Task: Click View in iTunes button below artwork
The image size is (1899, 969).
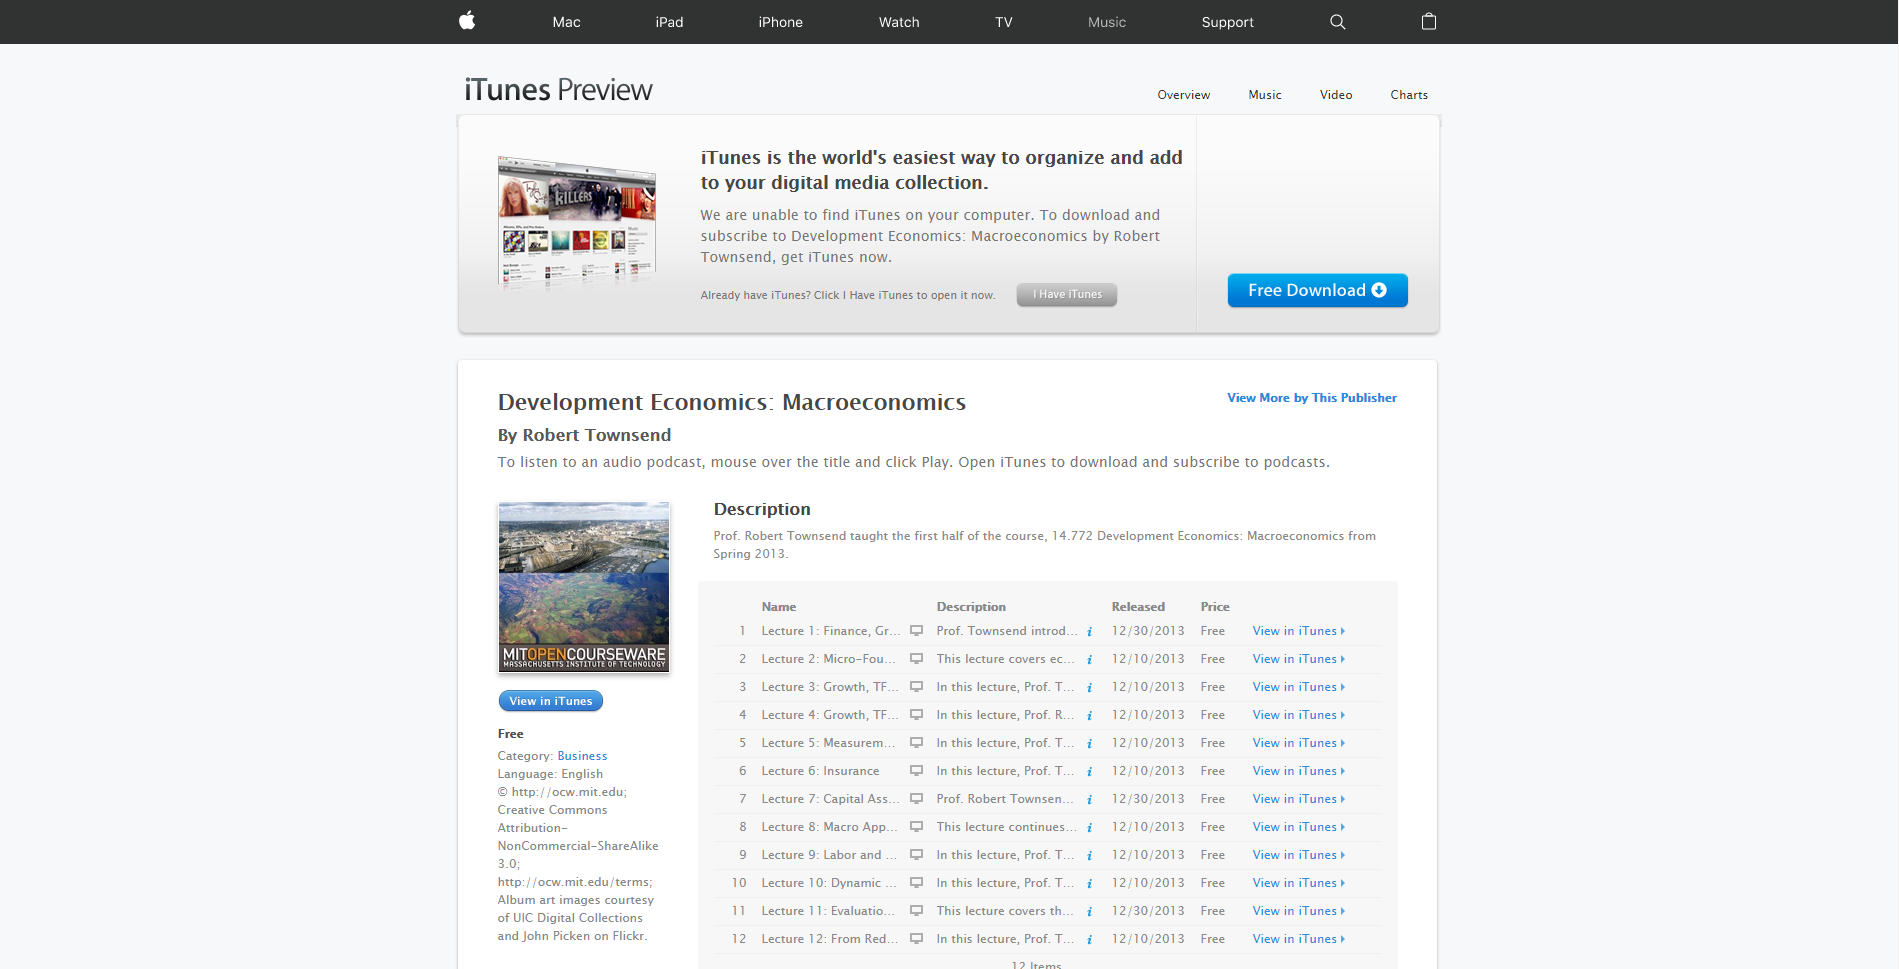Action: point(550,701)
